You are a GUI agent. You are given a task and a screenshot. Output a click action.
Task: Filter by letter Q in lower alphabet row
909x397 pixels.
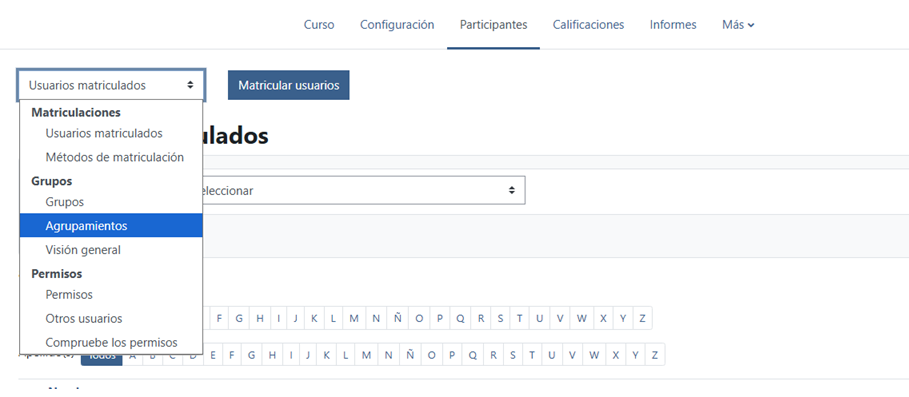[472, 355]
